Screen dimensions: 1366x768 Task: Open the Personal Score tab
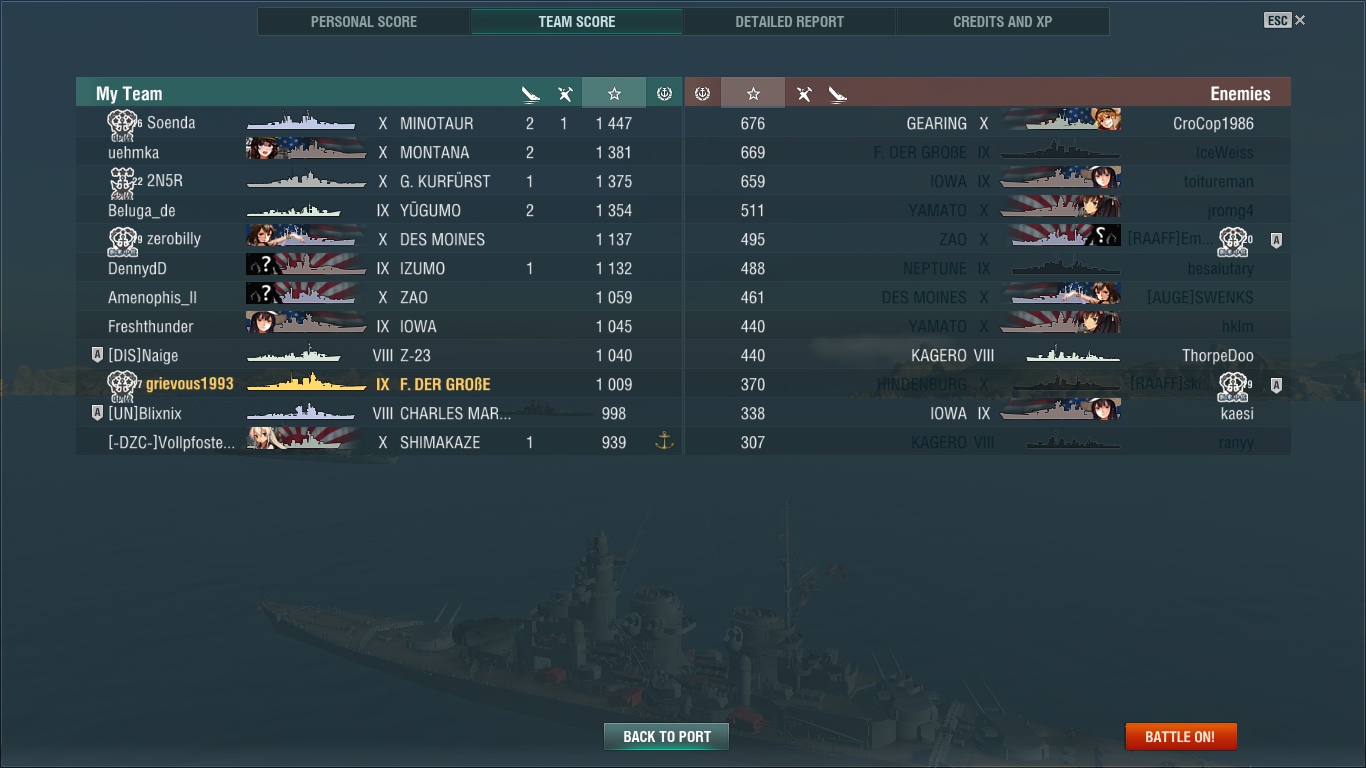pyautogui.click(x=364, y=21)
